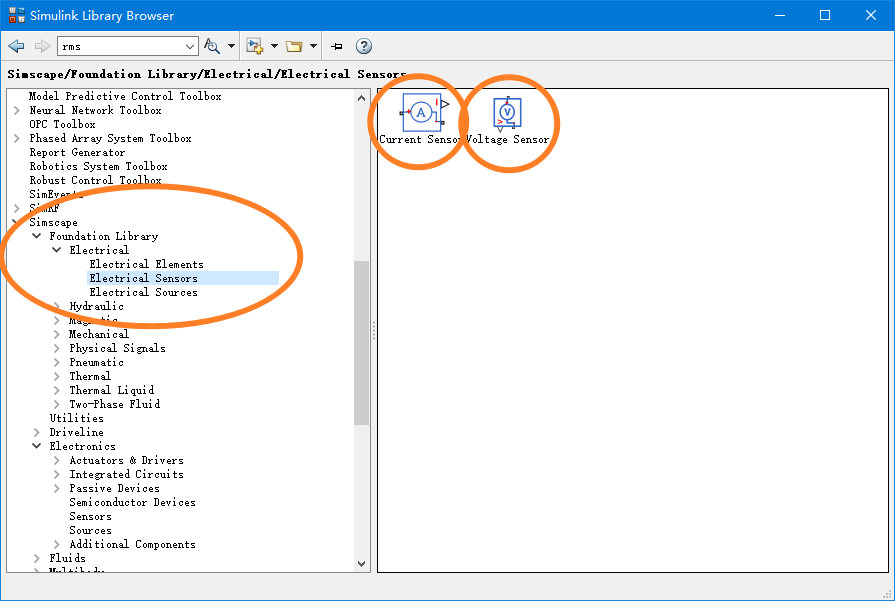This screenshot has height=601, width=895.
Task: Select 'Electrical Sensors' in the tree
Action: [143, 278]
